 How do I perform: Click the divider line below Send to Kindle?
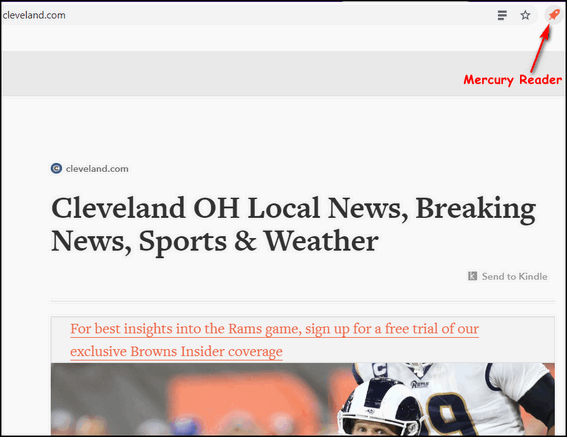point(302,301)
